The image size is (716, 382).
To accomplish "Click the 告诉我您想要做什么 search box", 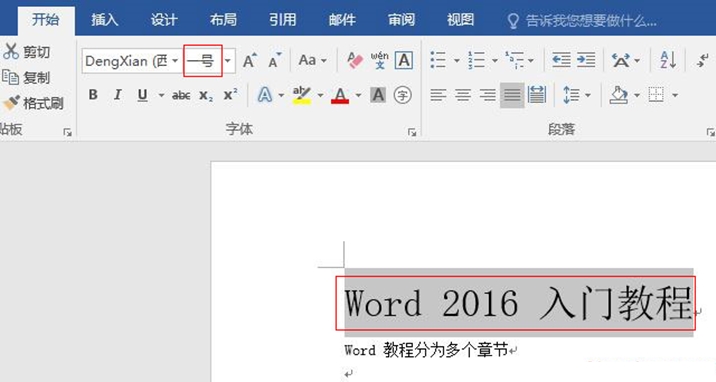I will tap(582, 21).
